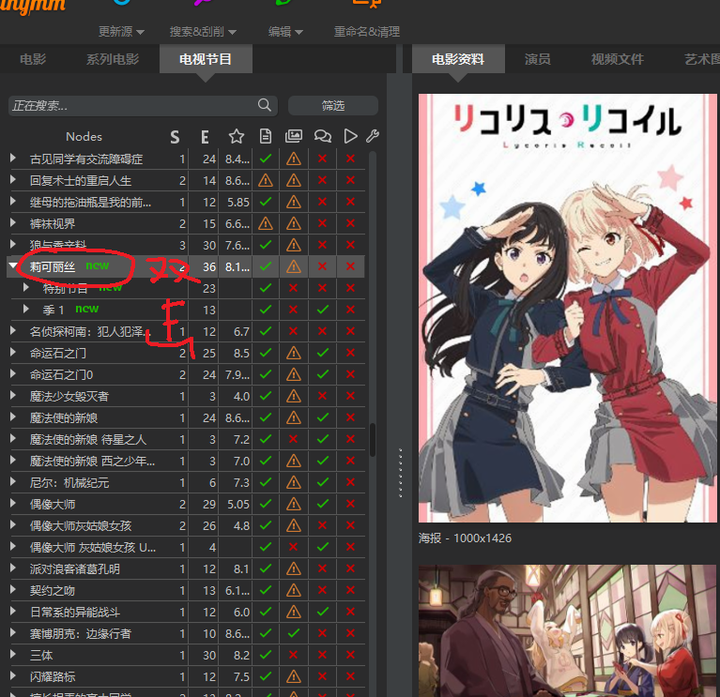Sort by the subtitles speech-bubble column icon

point(322,136)
